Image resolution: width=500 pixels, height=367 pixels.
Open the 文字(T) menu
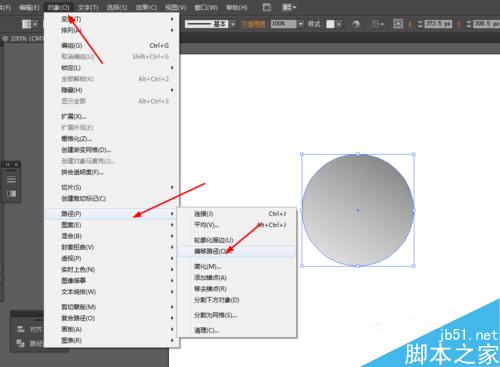click(88, 7)
